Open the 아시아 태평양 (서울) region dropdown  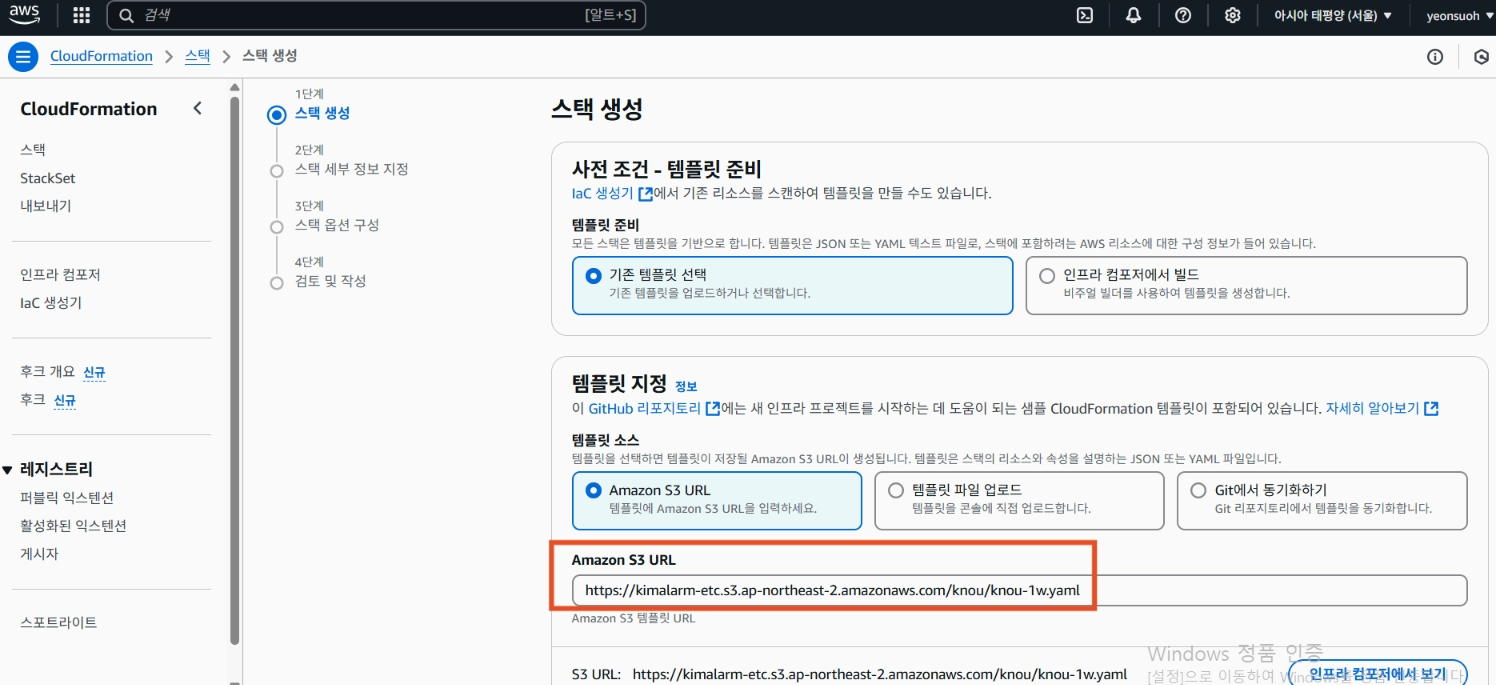1332,15
